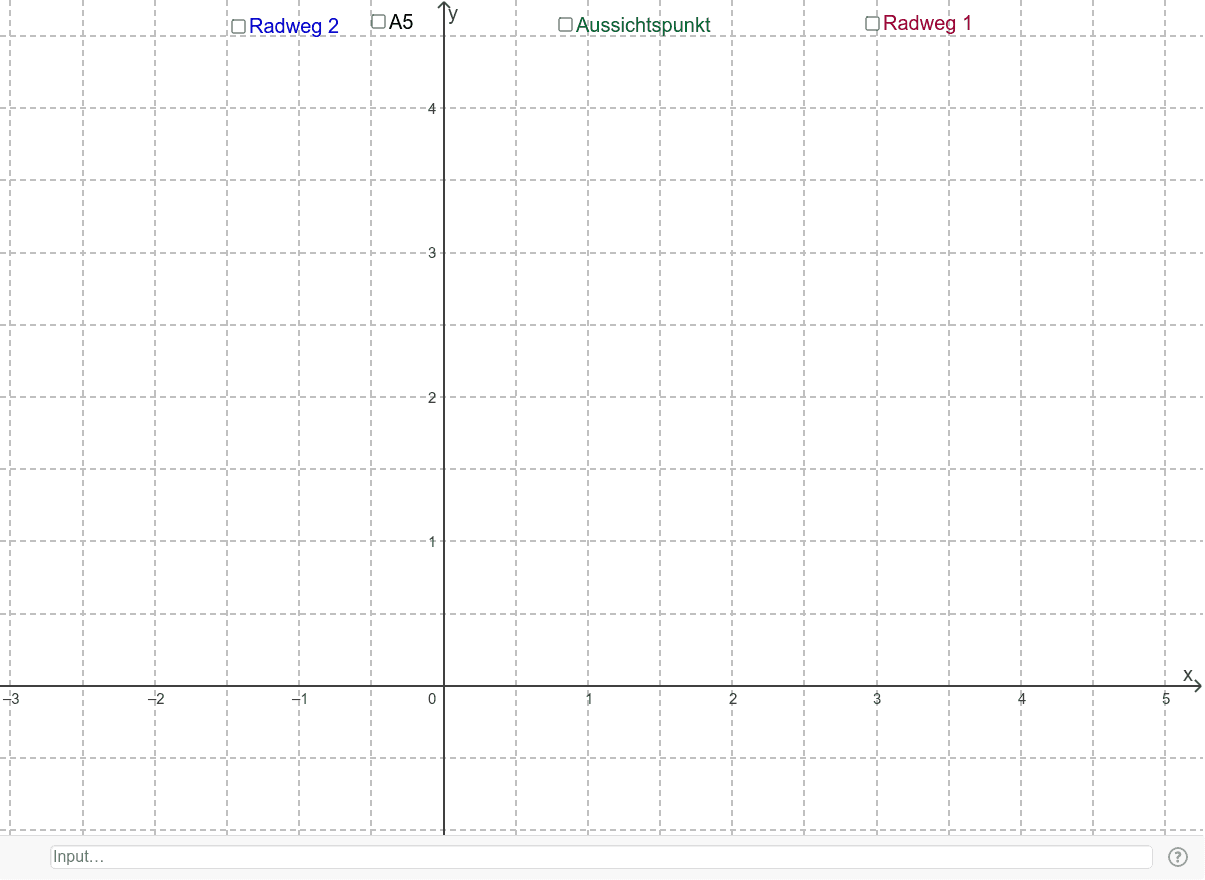This screenshot has height=880, width=1205.
Task: Open the input help question-mark icon
Action: pos(1178,857)
